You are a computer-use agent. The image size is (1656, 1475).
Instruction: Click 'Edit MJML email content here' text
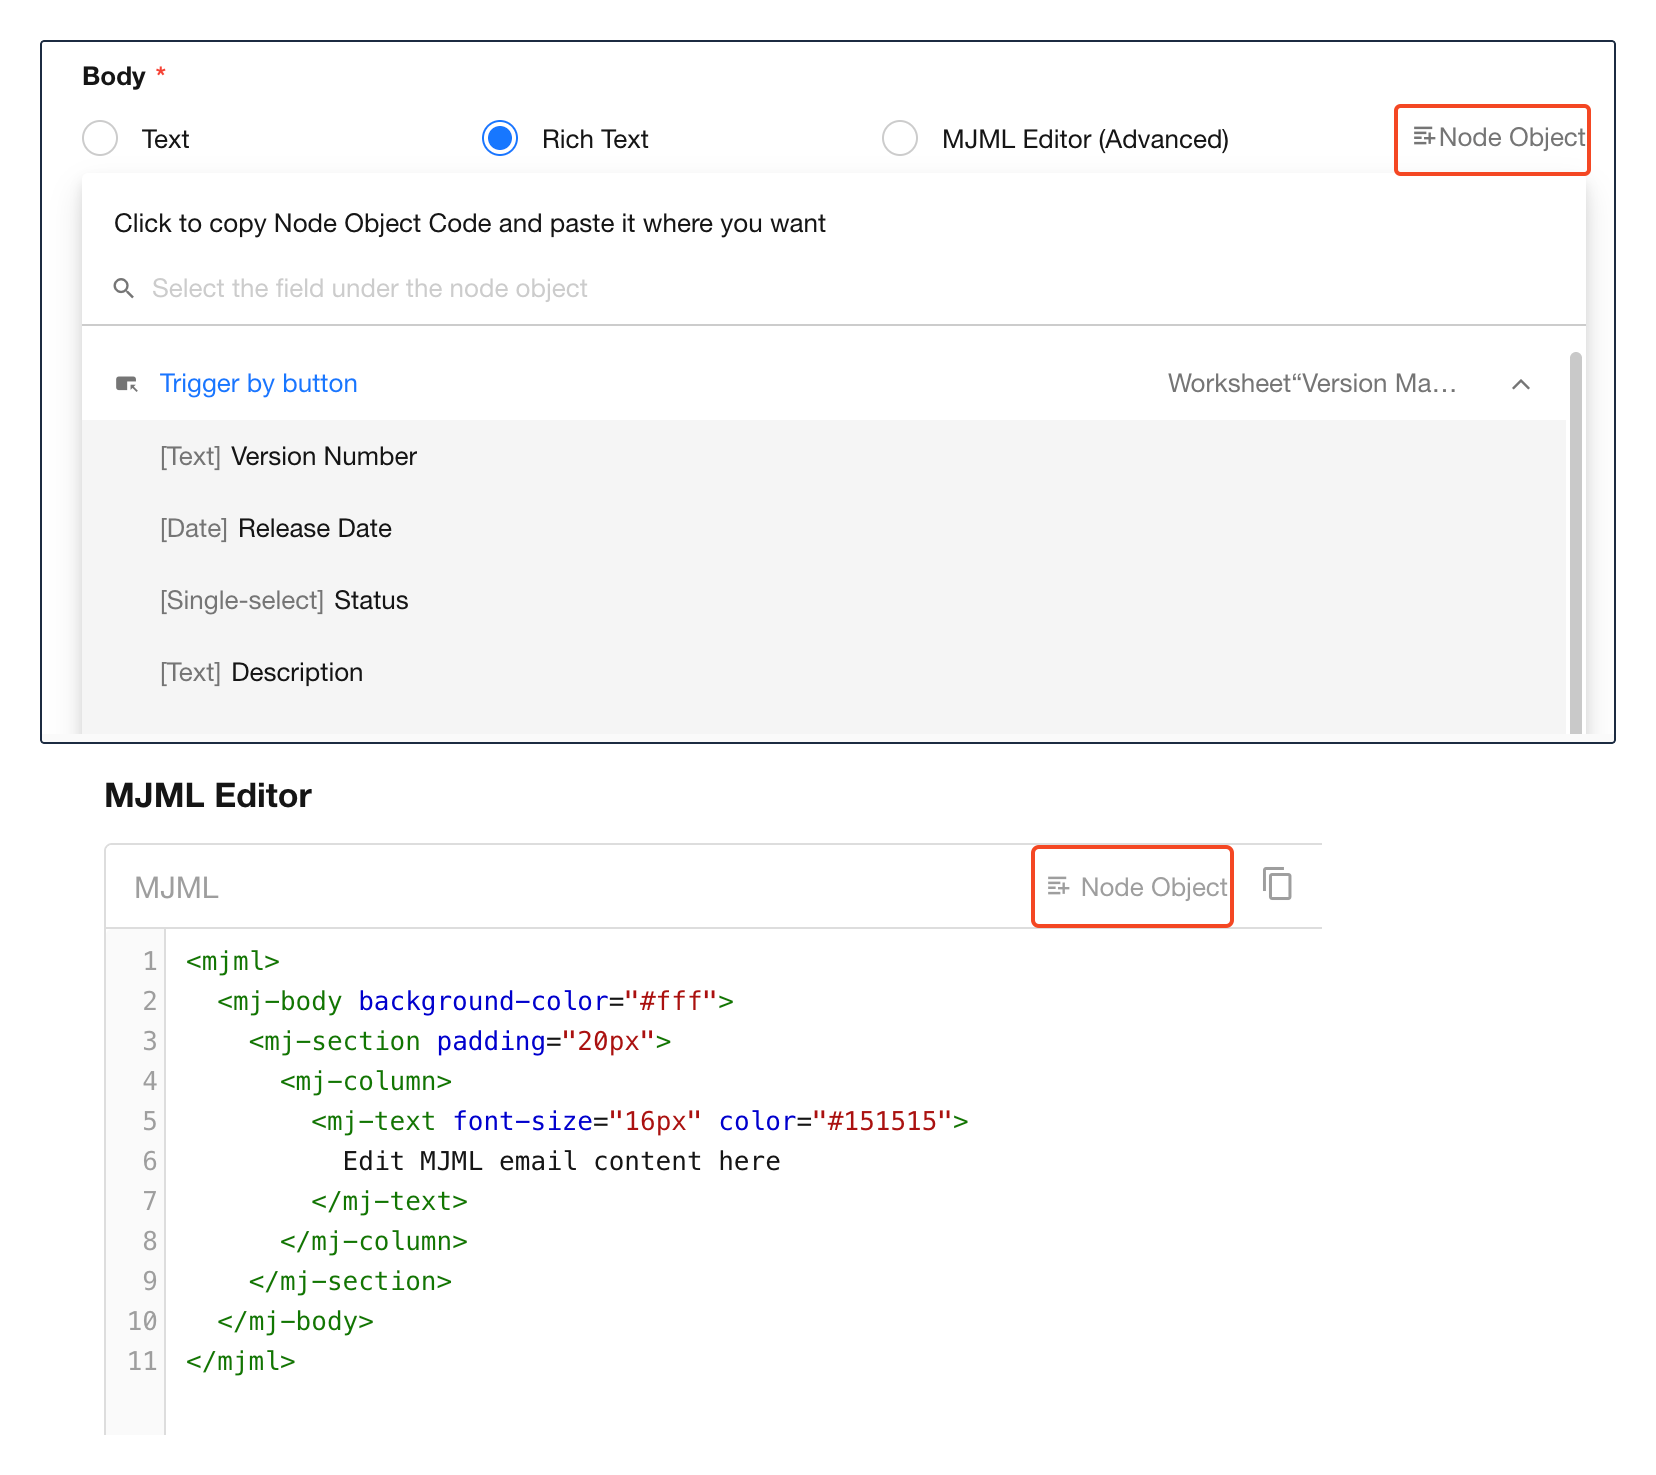(562, 1161)
